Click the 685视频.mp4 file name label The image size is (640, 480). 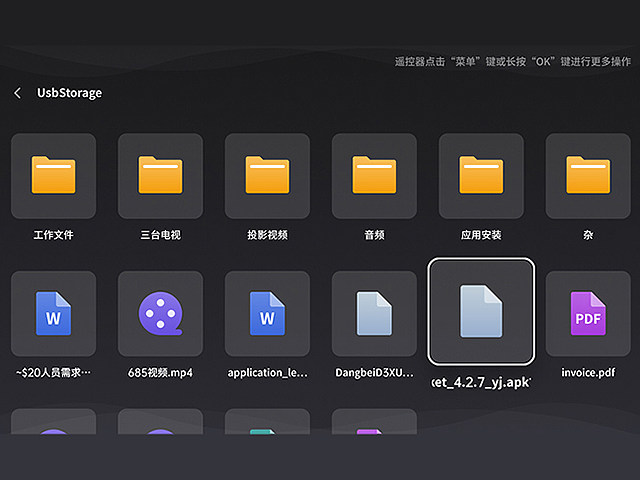[x=160, y=373]
